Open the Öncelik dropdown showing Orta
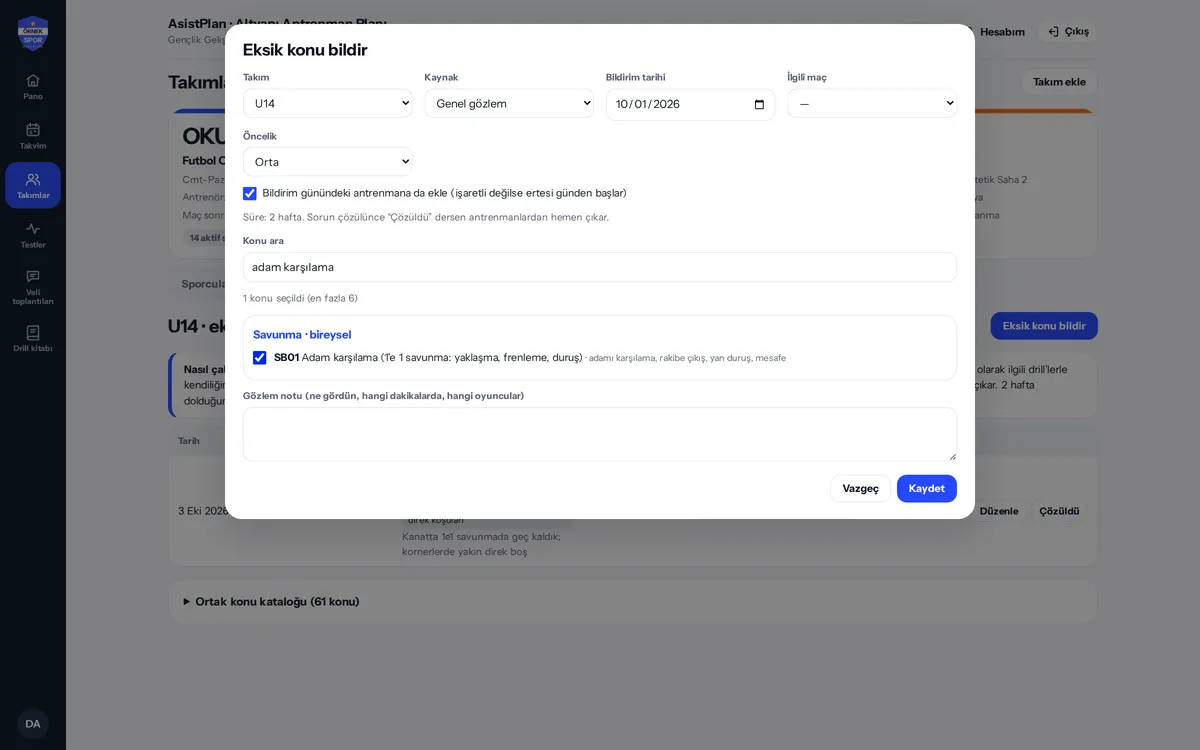The image size is (1200, 750). coord(328,162)
